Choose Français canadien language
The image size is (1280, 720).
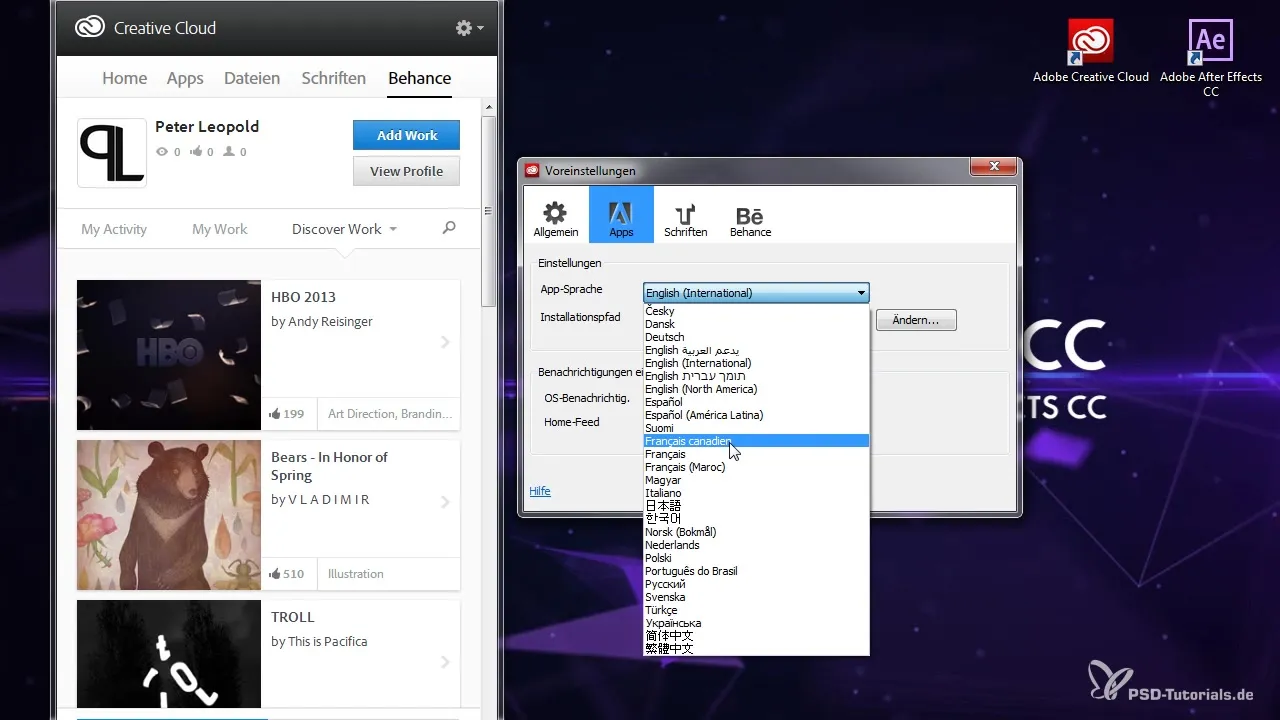[x=756, y=441]
